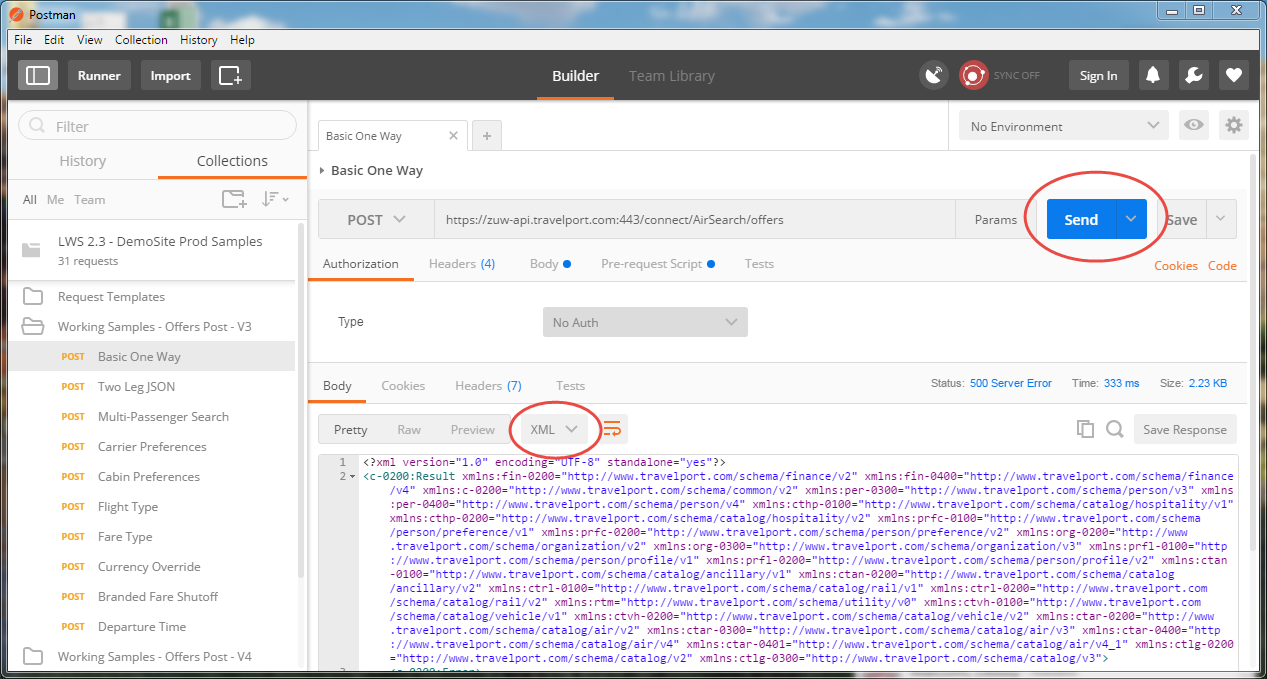Open the File menu
Viewport: 1267px width, 679px height.
[x=23, y=40]
